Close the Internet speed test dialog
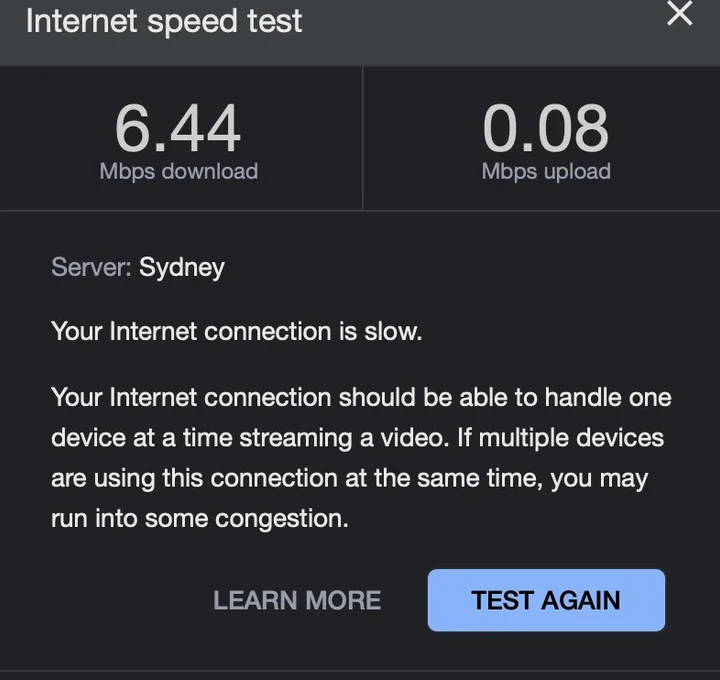Image resolution: width=720 pixels, height=680 pixels. click(679, 14)
